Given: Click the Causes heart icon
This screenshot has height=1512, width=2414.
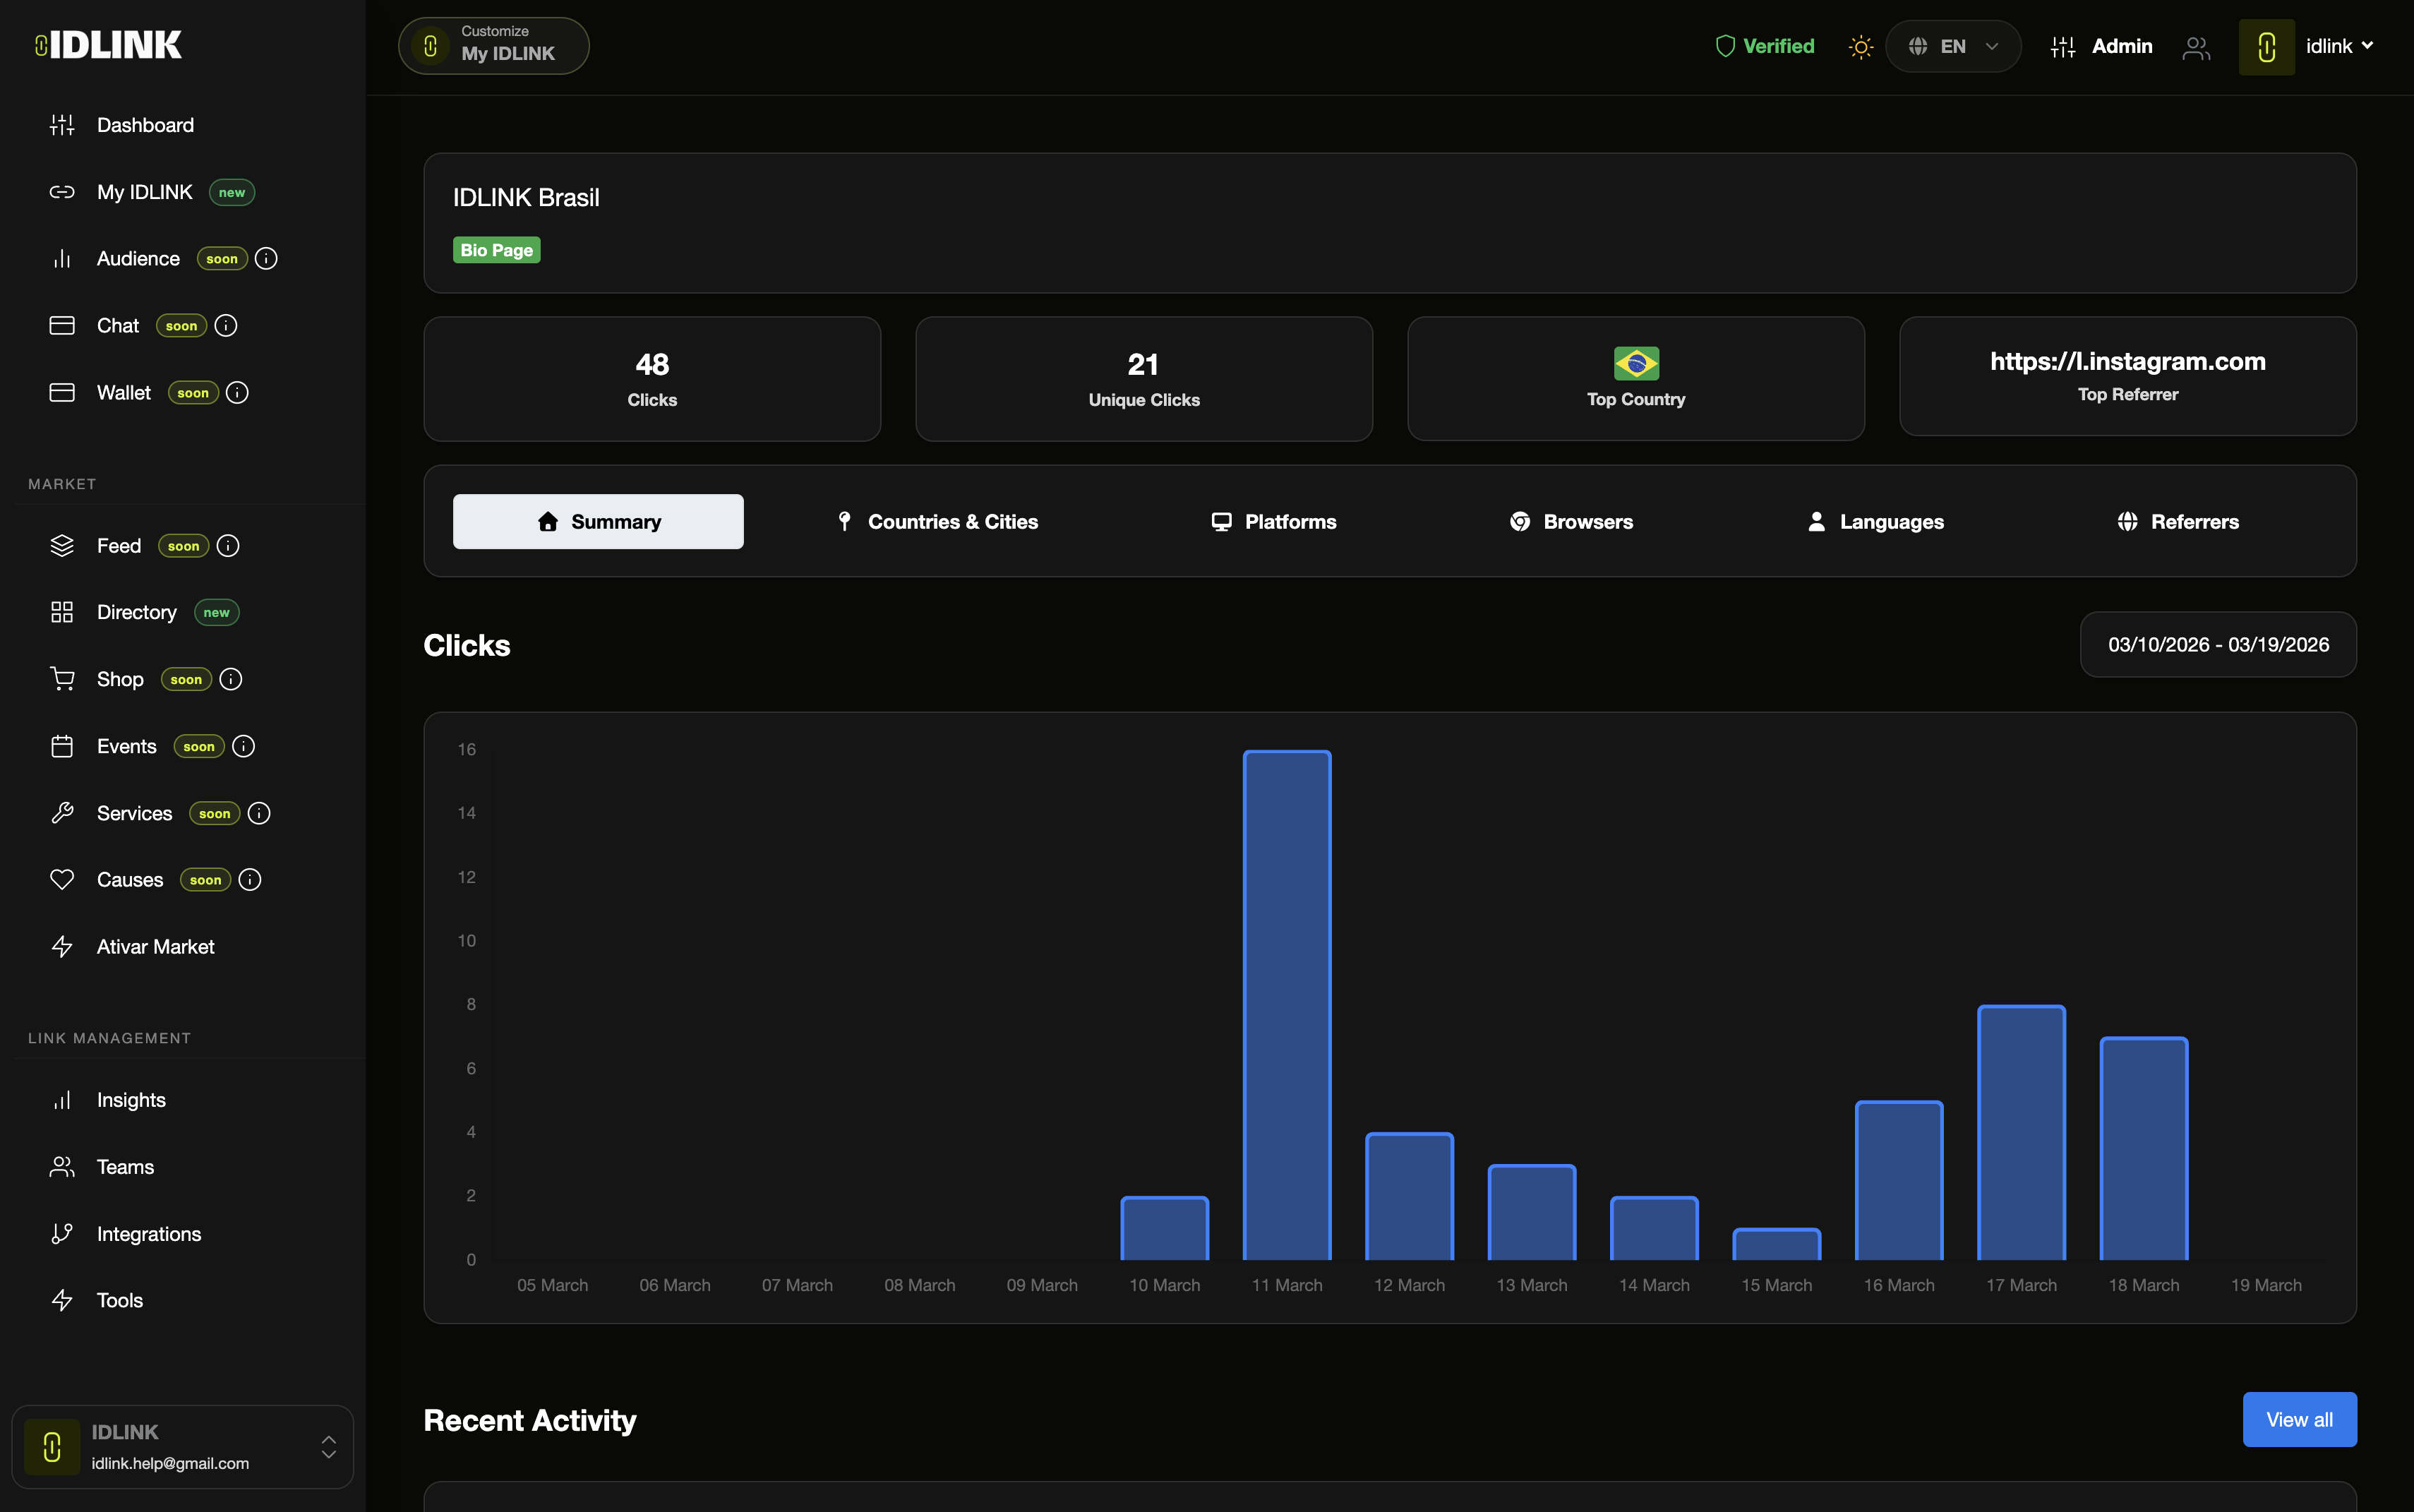Looking at the screenshot, I should tap(62, 880).
